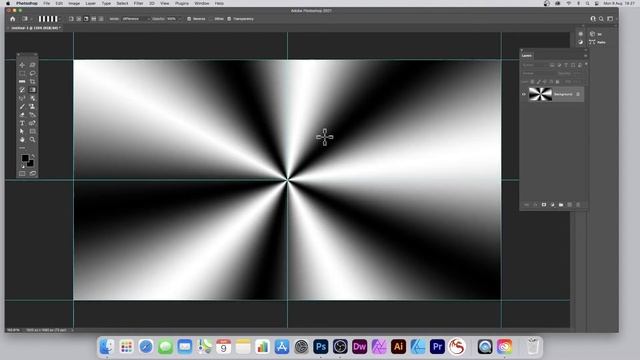Select the Rectangular Marquee tool
The width and height of the screenshot is (640, 360).
point(22,73)
